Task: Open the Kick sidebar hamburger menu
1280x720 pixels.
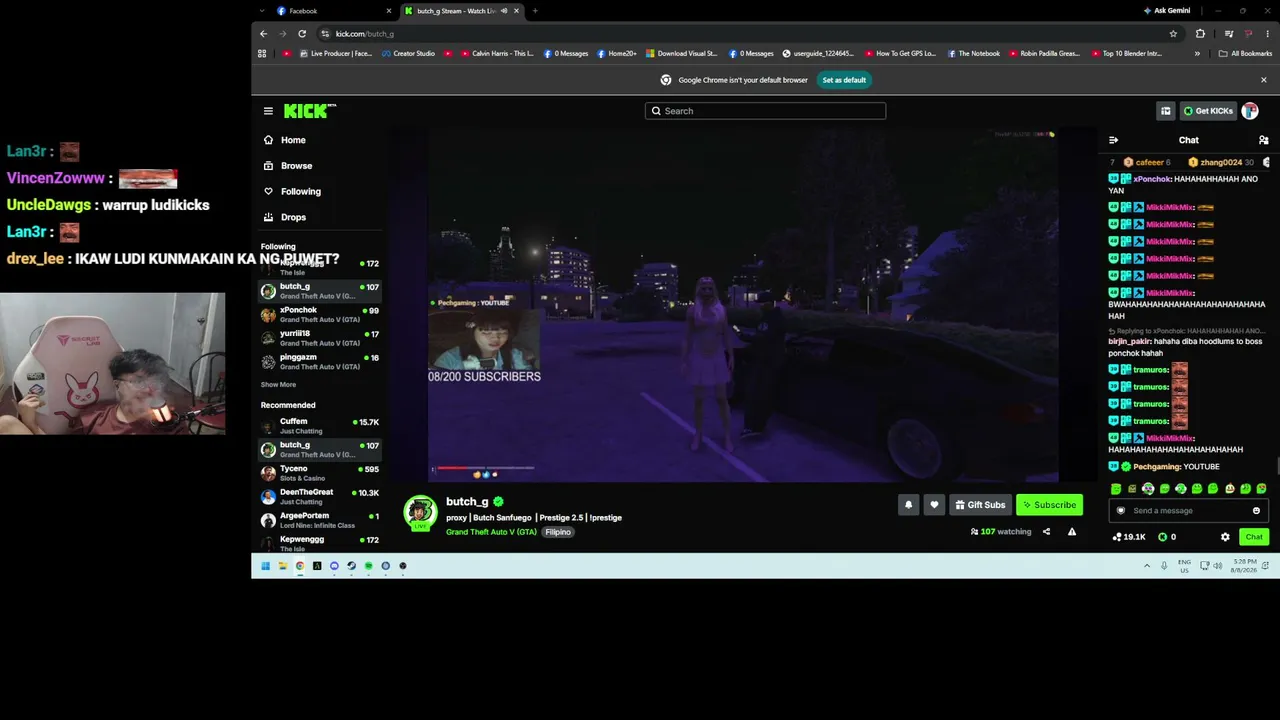Action: tap(268, 111)
